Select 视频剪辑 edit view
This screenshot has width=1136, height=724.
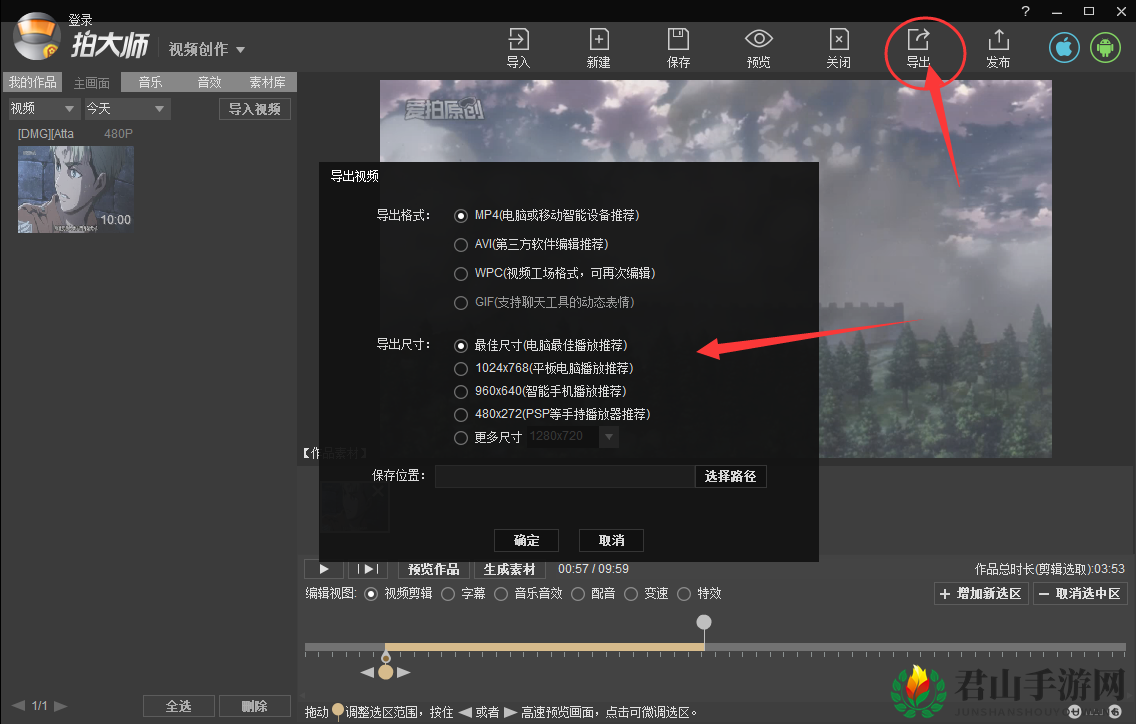click(x=371, y=594)
